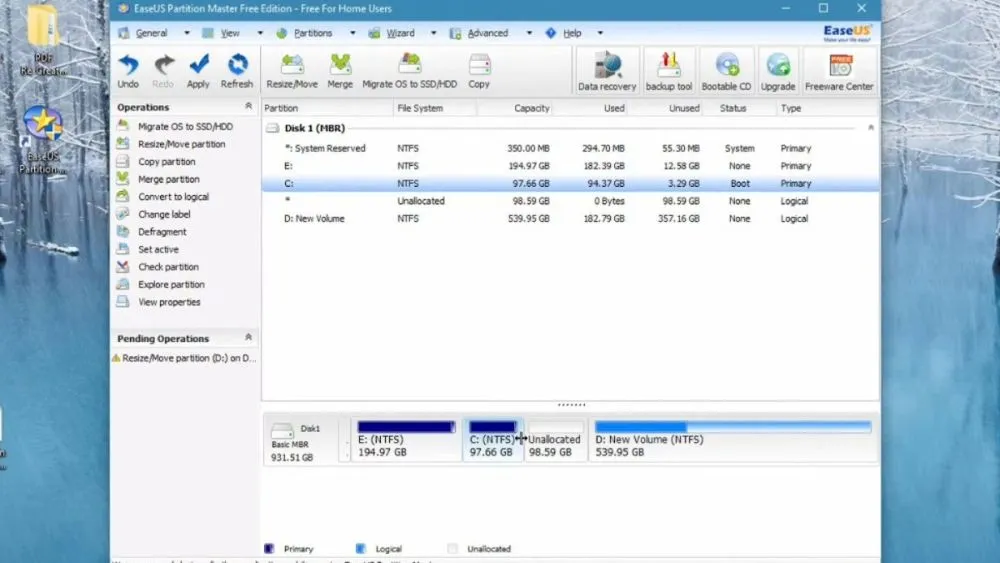Launch the Data recovery tool

pos(607,70)
